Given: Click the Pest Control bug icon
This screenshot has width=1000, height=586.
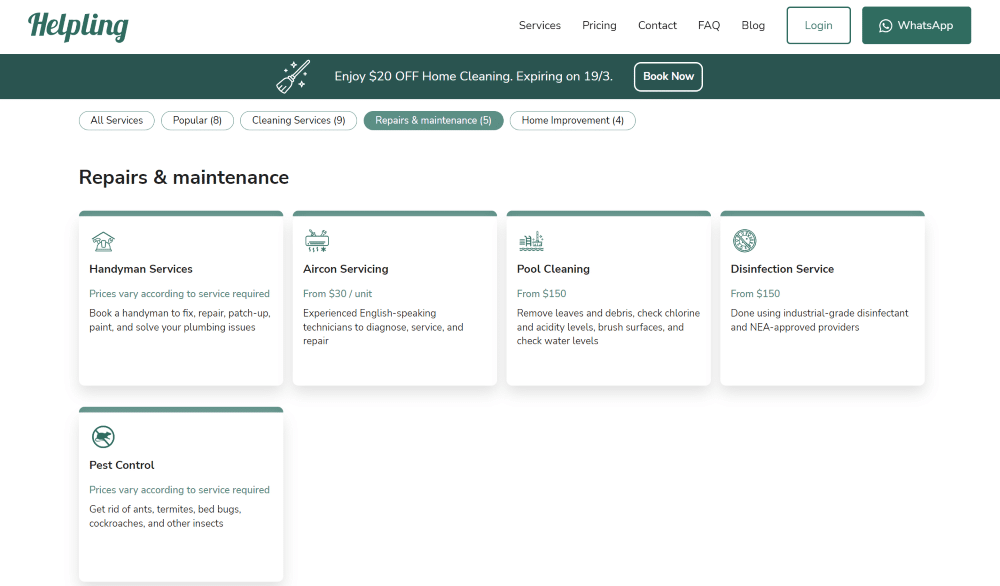Looking at the screenshot, I should 102,437.
